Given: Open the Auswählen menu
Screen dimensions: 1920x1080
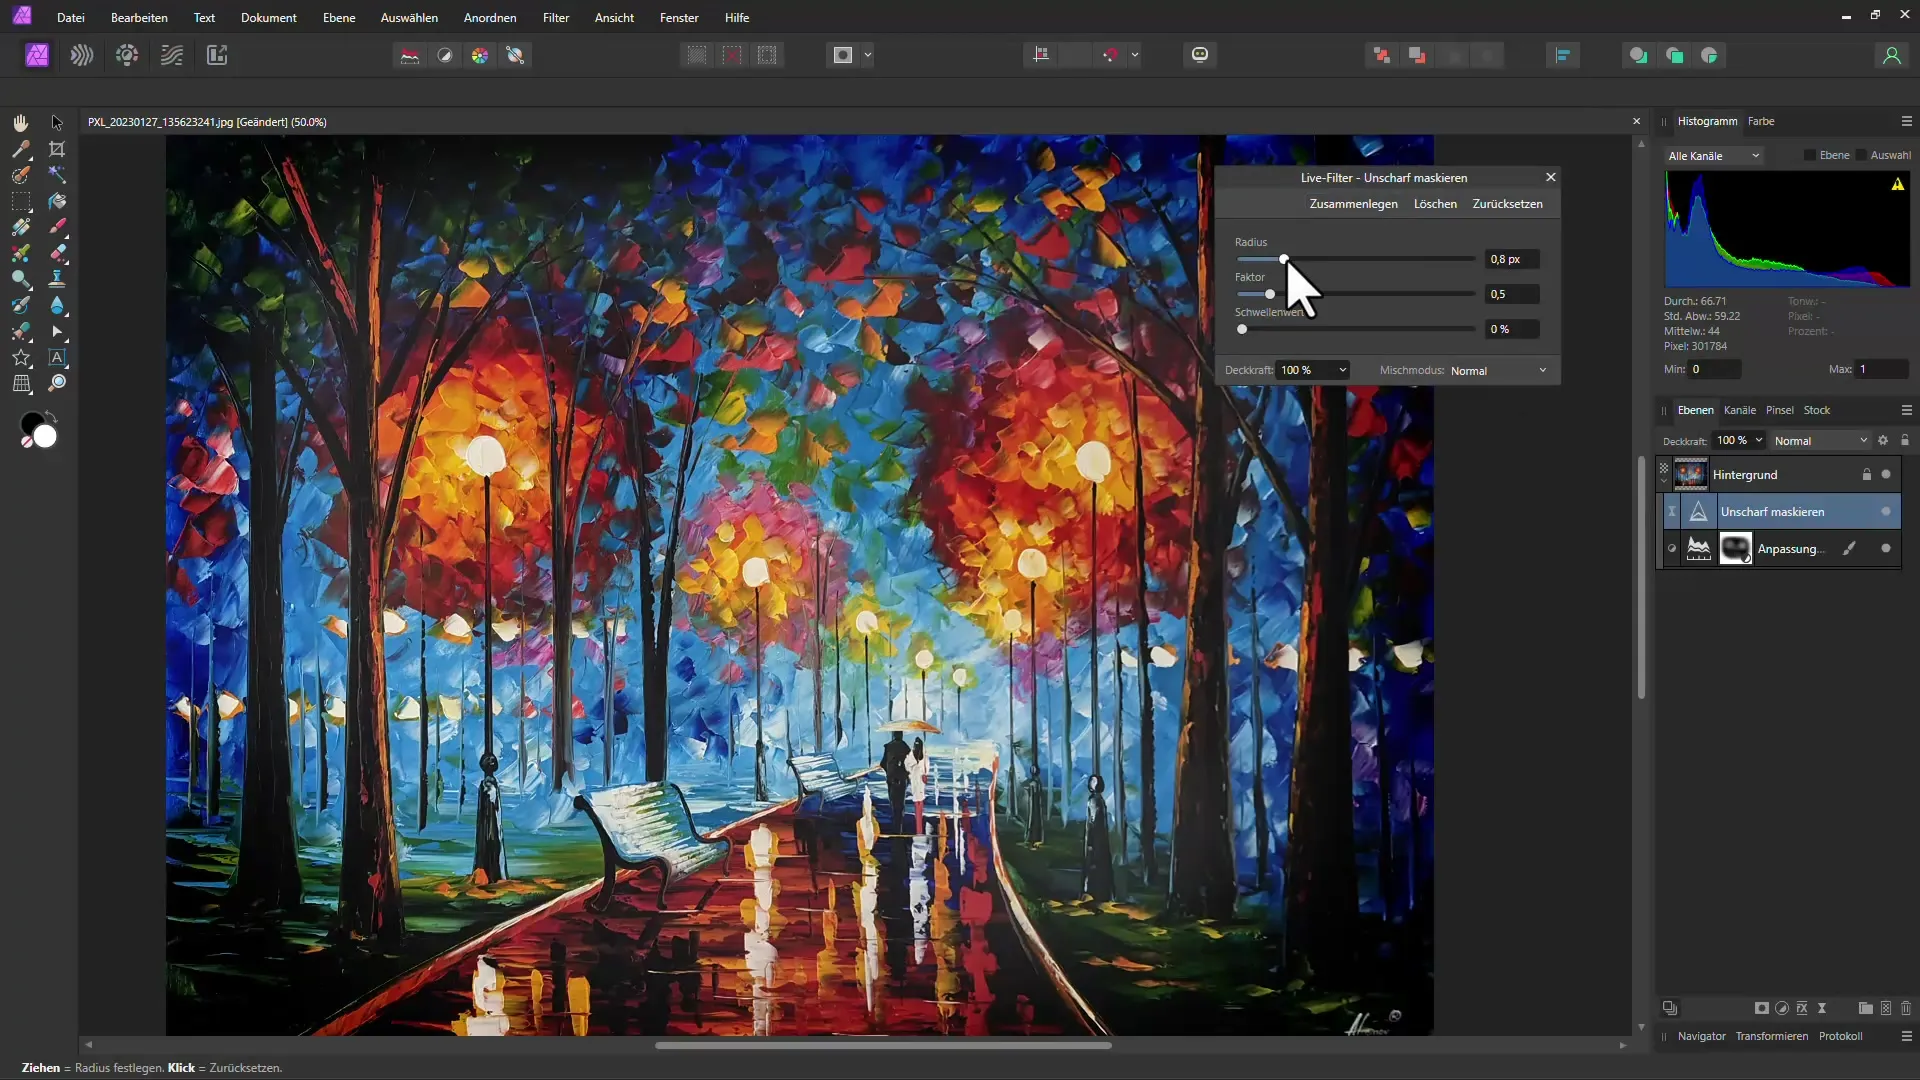Looking at the screenshot, I should click(x=409, y=18).
